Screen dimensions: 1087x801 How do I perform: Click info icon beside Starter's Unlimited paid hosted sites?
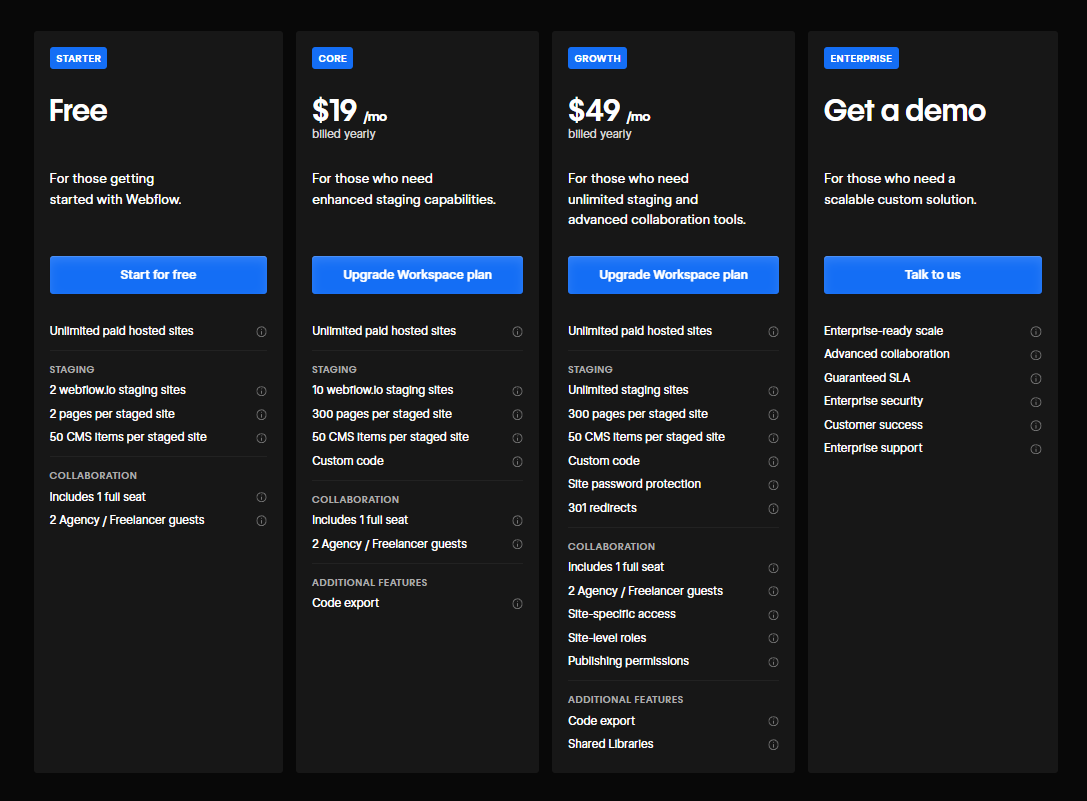point(261,332)
